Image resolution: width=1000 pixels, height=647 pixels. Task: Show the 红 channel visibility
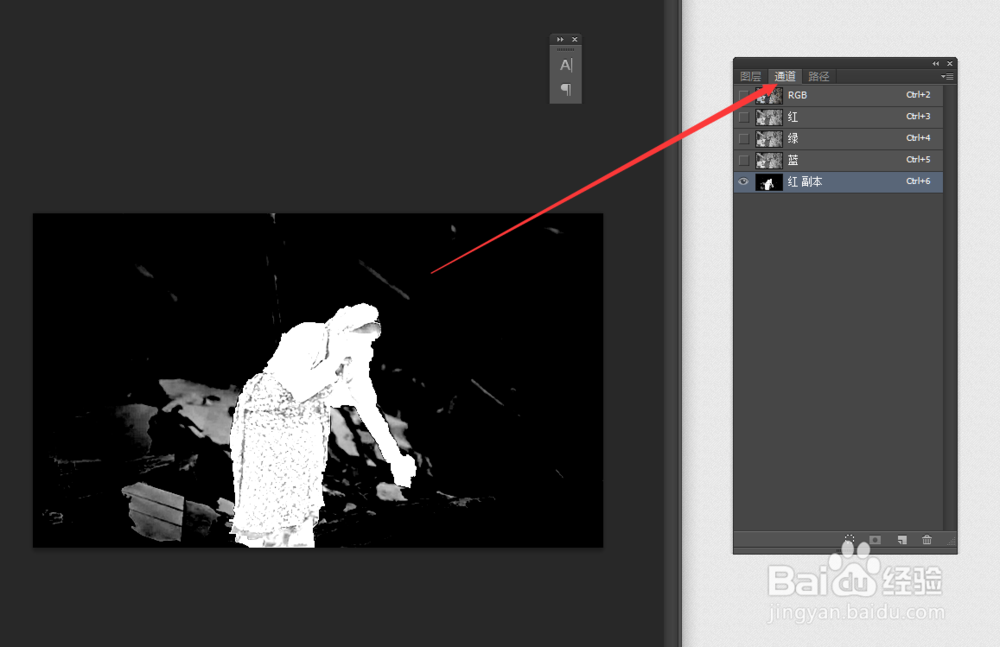click(744, 117)
